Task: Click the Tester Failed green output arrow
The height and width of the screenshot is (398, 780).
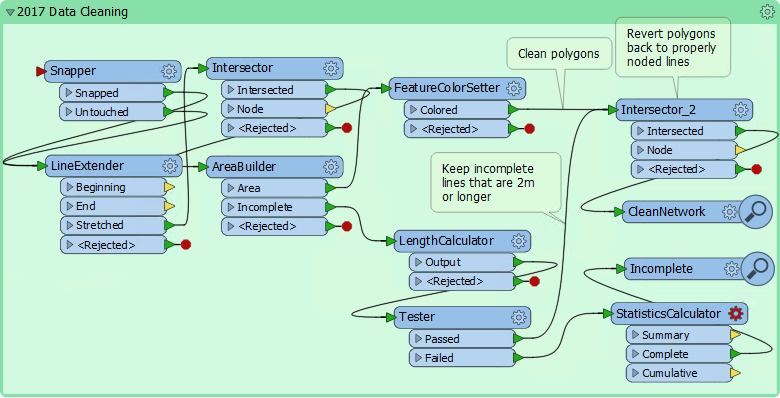Action: (x=518, y=358)
